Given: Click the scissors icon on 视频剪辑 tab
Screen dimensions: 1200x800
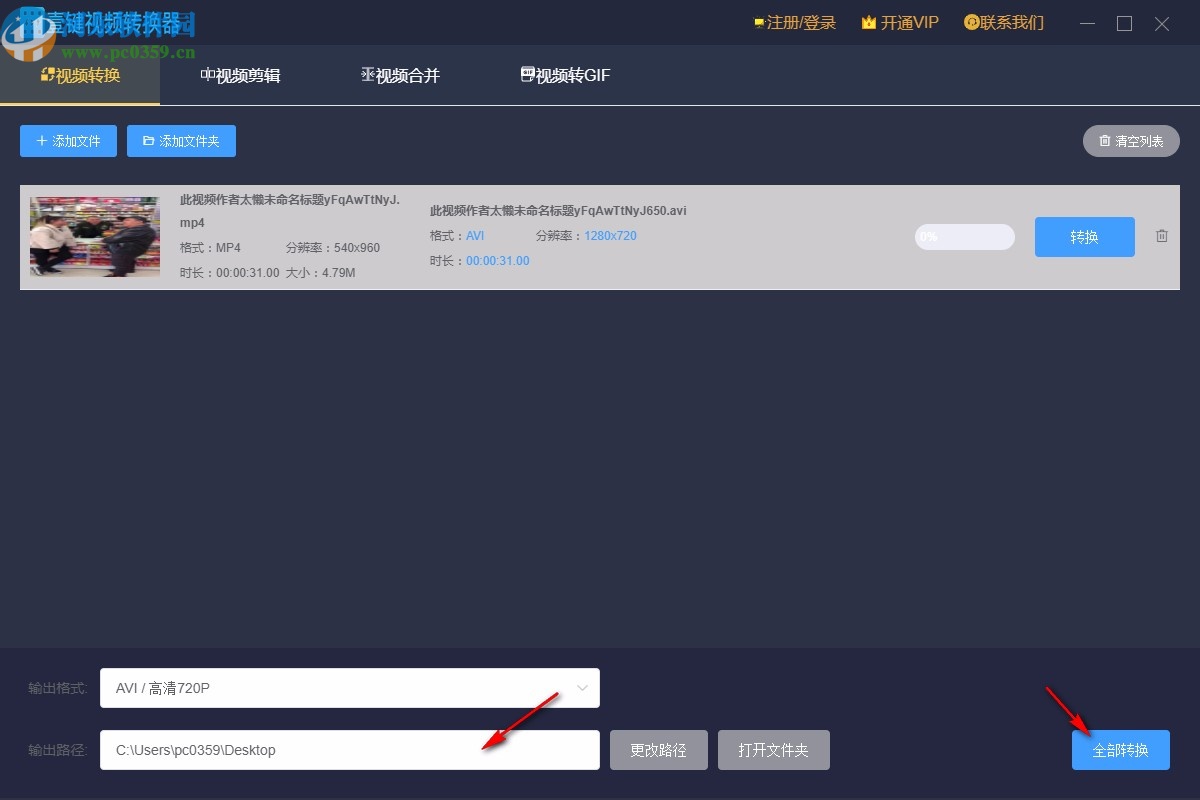Looking at the screenshot, I should click(208, 73).
